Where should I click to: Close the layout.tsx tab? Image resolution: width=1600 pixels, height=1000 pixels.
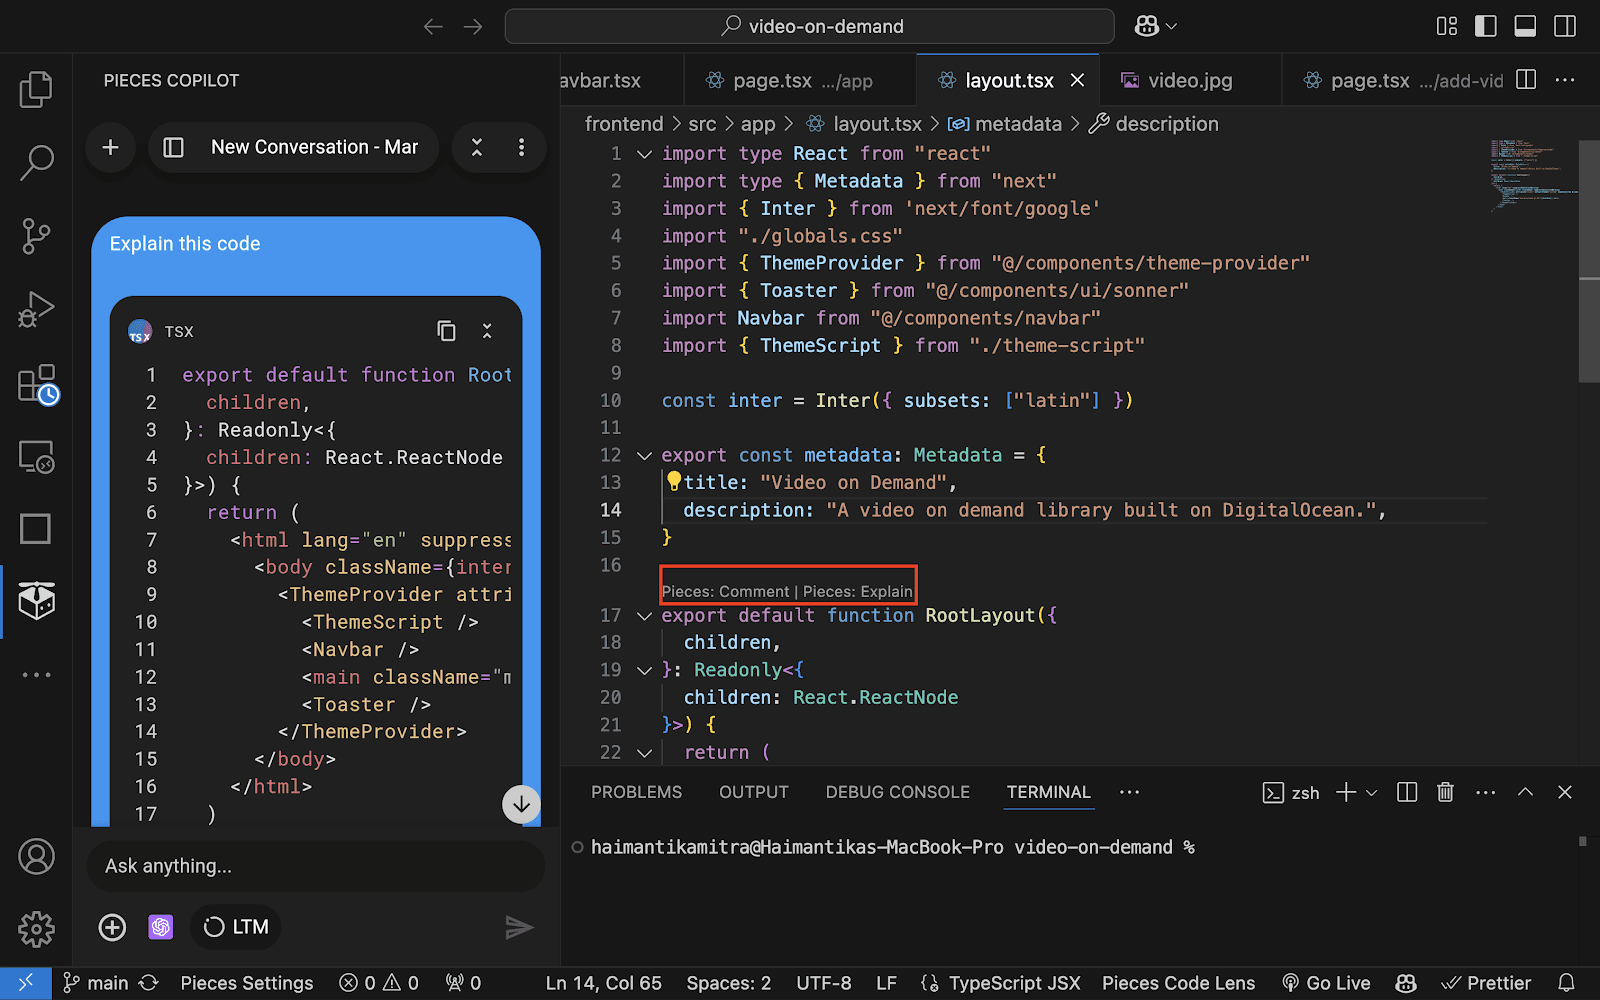[1077, 80]
